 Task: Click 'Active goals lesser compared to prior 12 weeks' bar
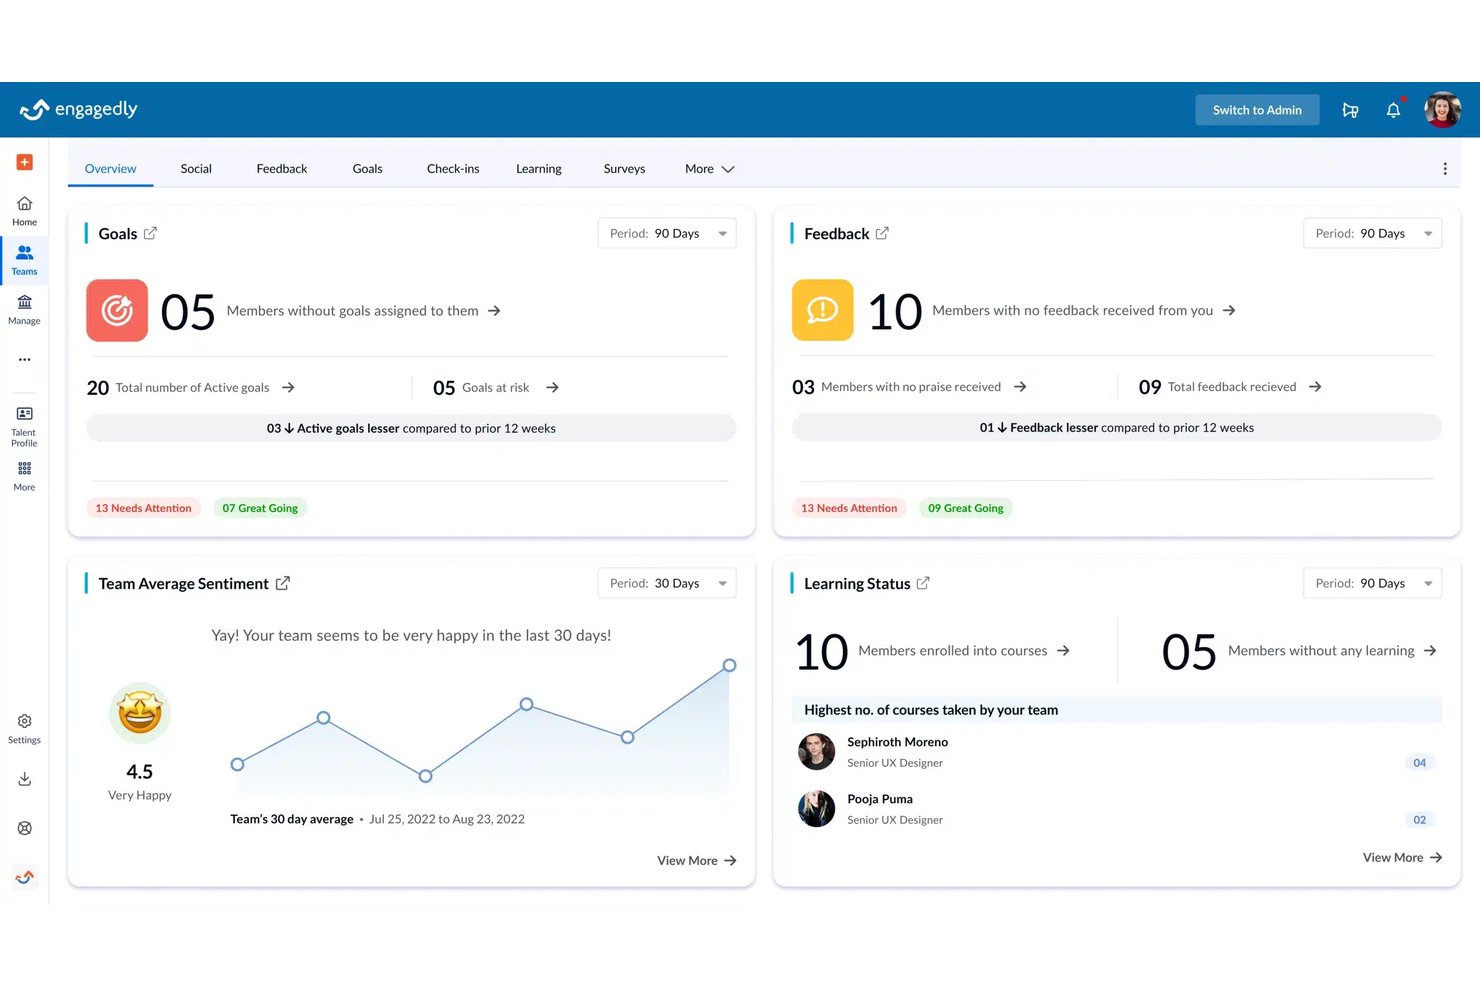(411, 428)
